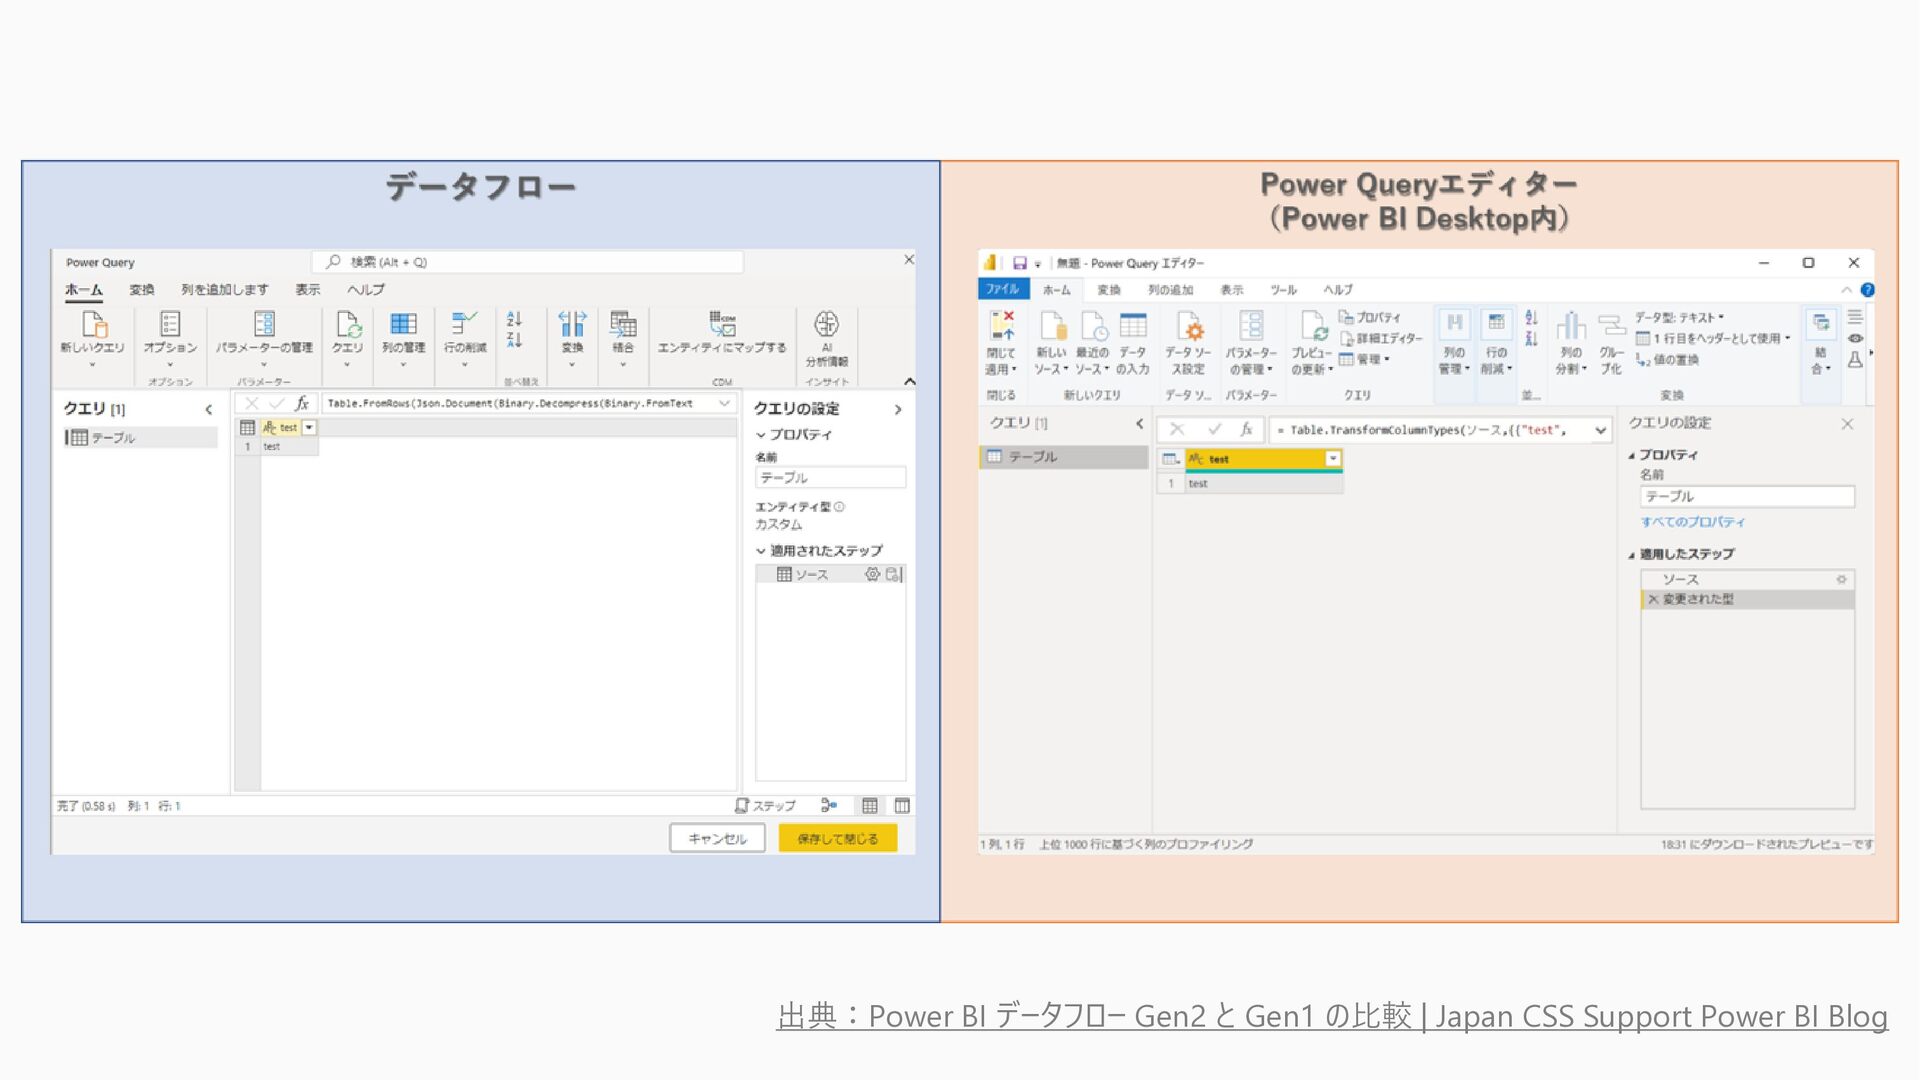Image resolution: width=1920 pixels, height=1080 pixels.
Task: Open 表示 tab in dataflow window
Action: [x=307, y=290]
